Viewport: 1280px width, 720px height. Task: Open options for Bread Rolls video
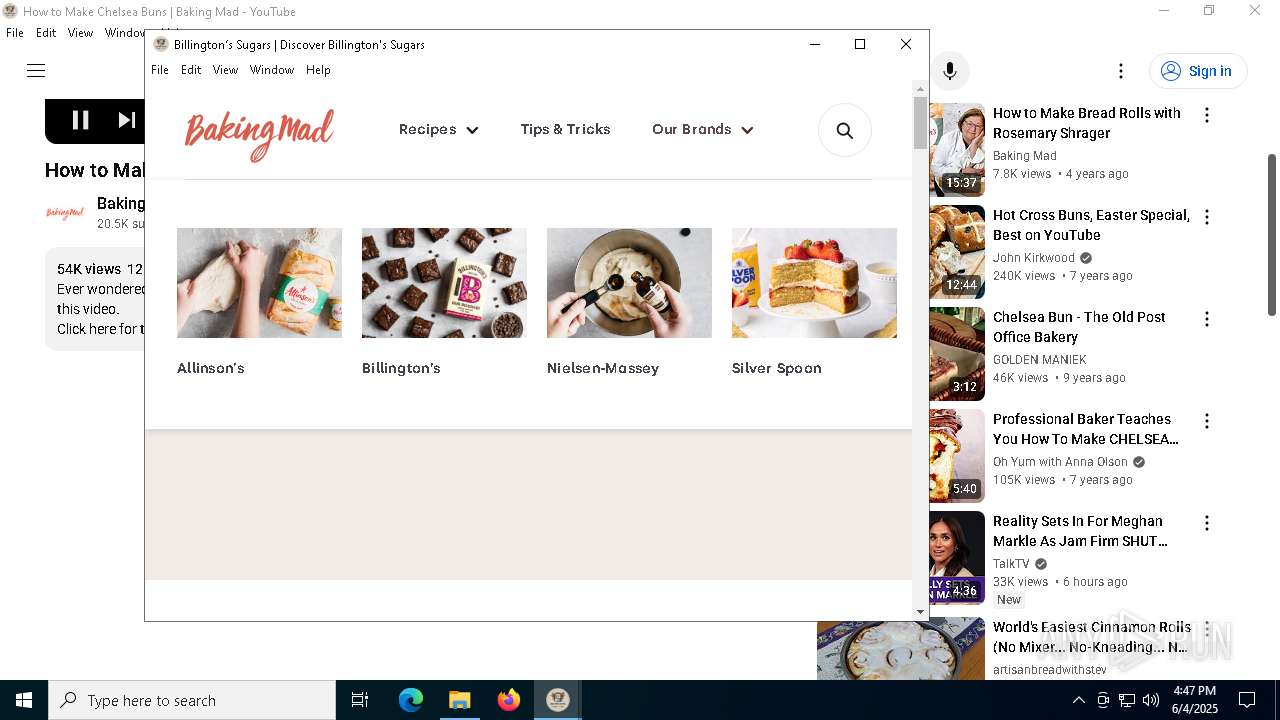(1207, 115)
